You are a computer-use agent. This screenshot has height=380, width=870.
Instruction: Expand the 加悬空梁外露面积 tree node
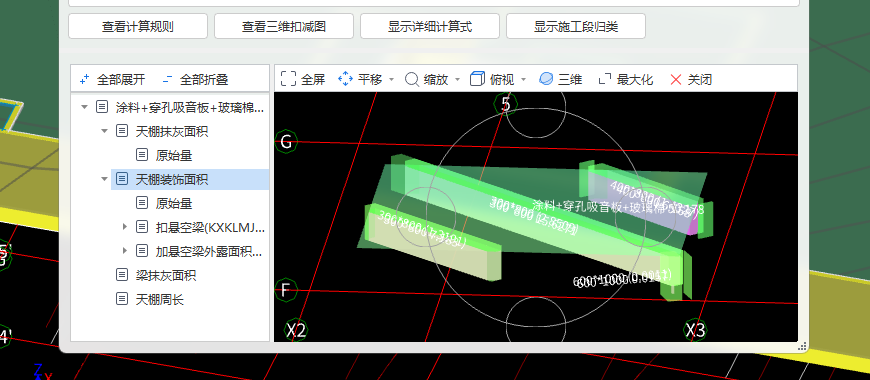[125, 251]
